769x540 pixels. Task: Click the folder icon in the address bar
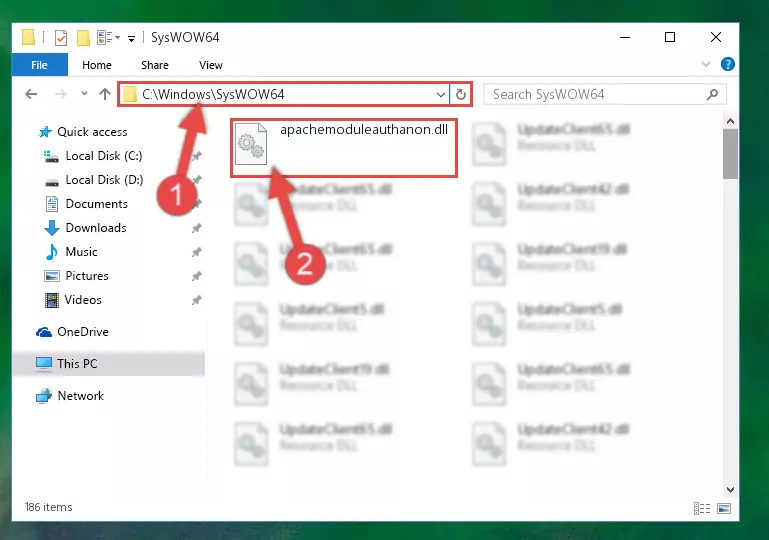tap(130, 94)
